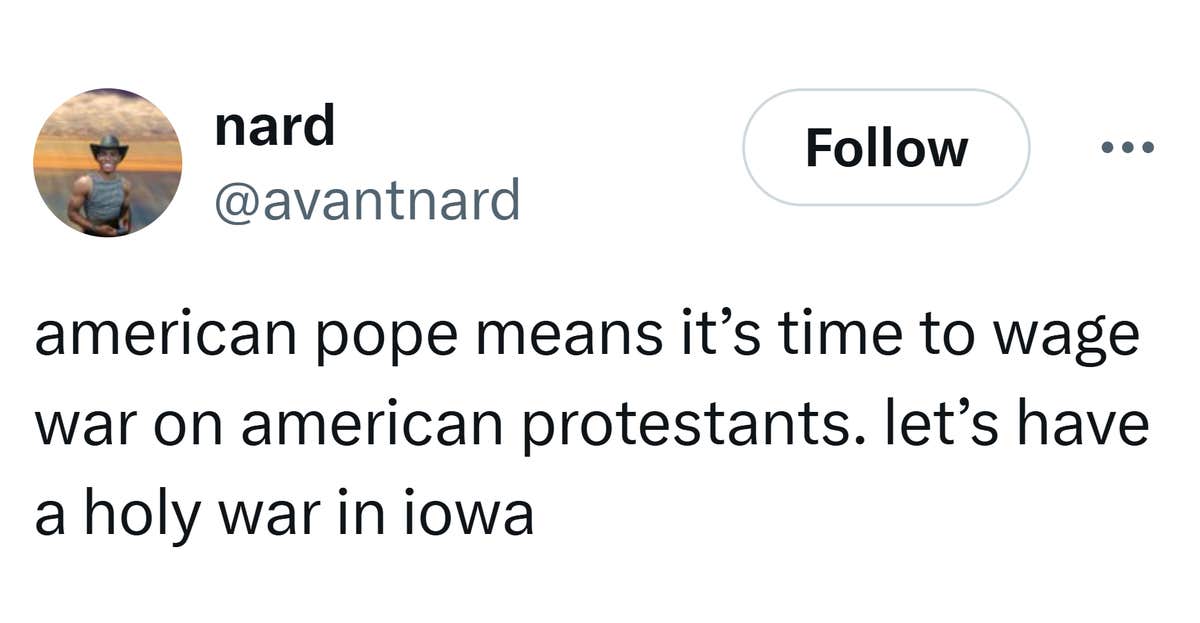This screenshot has height=623, width=1200.
Task: Visit the @avantnard handle link
Action: [367, 199]
